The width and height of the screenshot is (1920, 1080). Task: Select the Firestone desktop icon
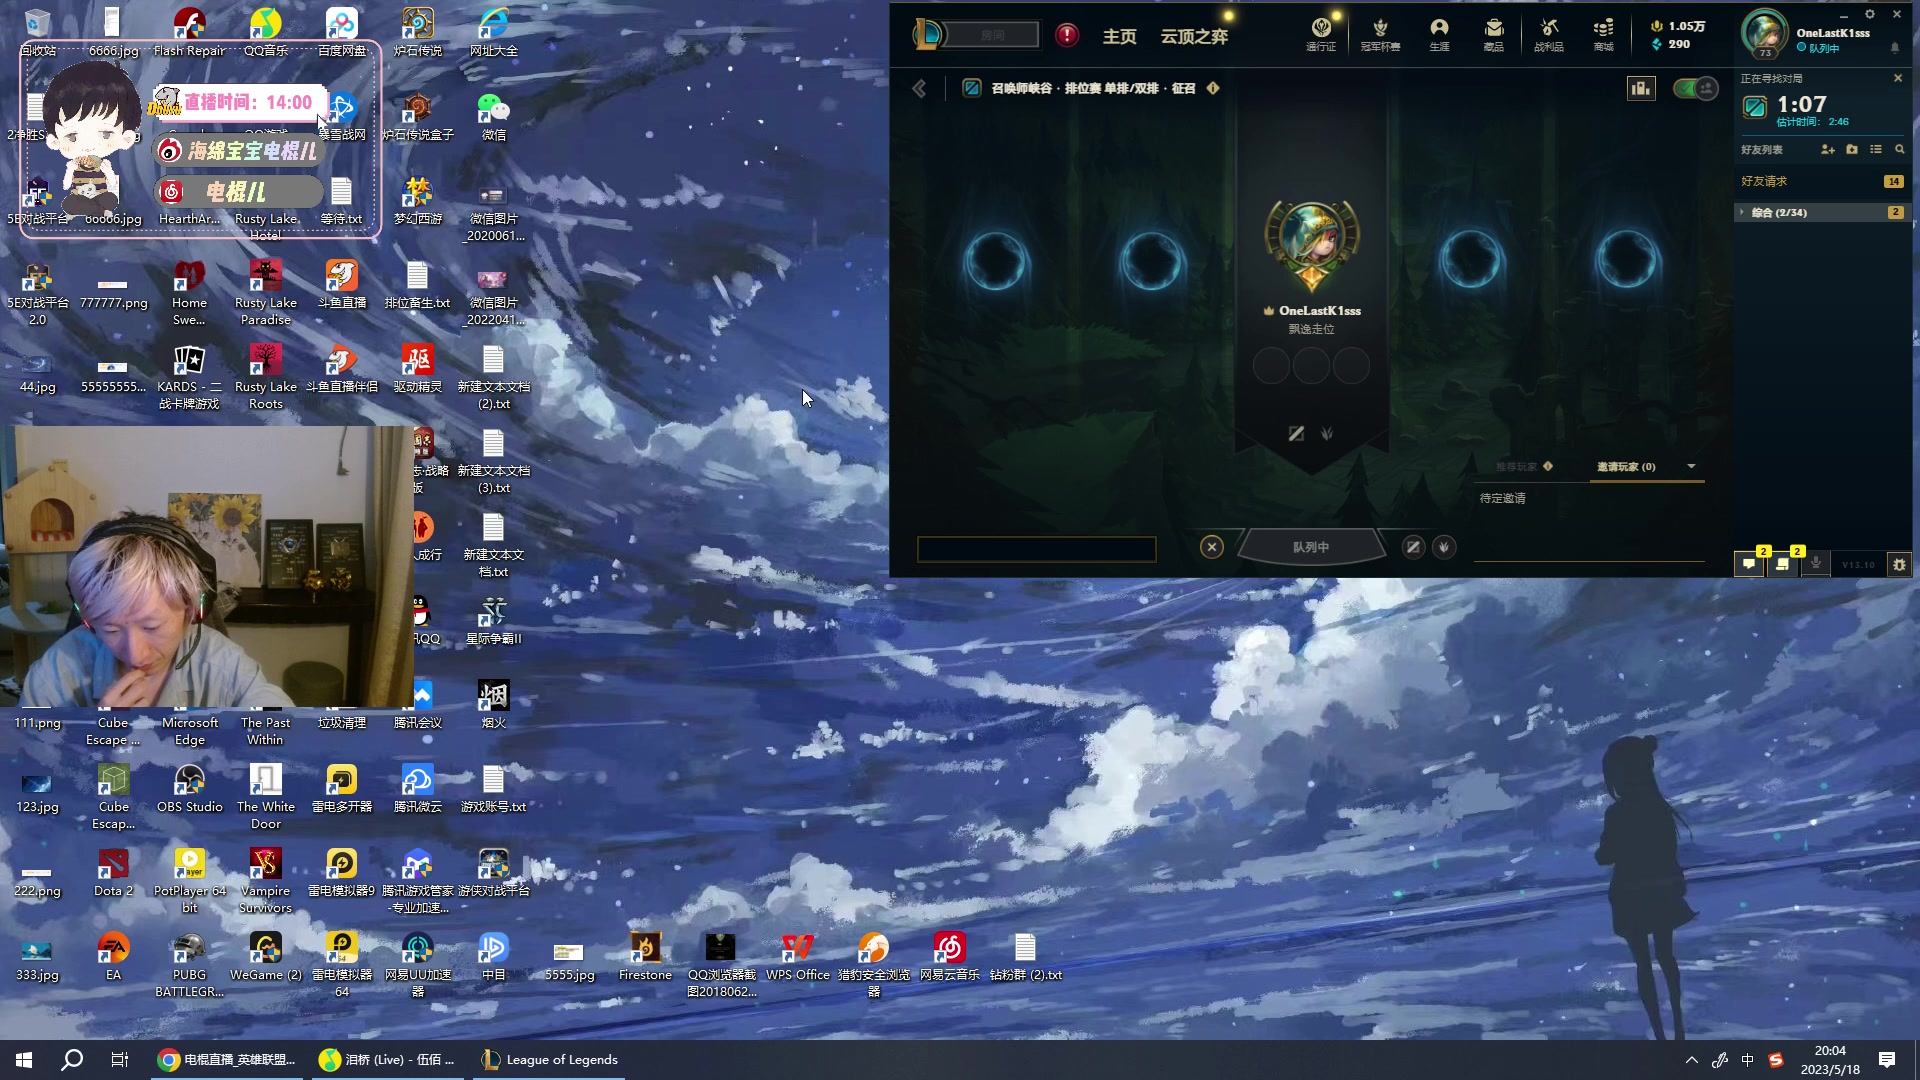tap(645, 957)
